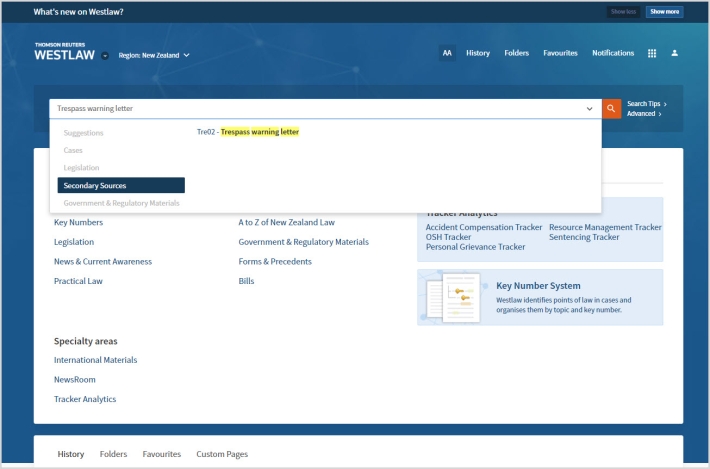Open A to Z of New Zealand Law
710x469 pixels.
tap(287, 222)
